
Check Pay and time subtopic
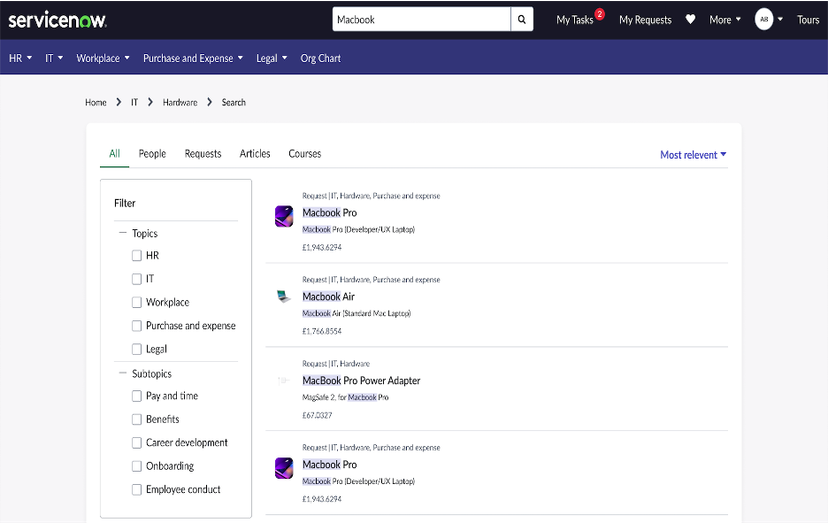(x=137, y=396)
